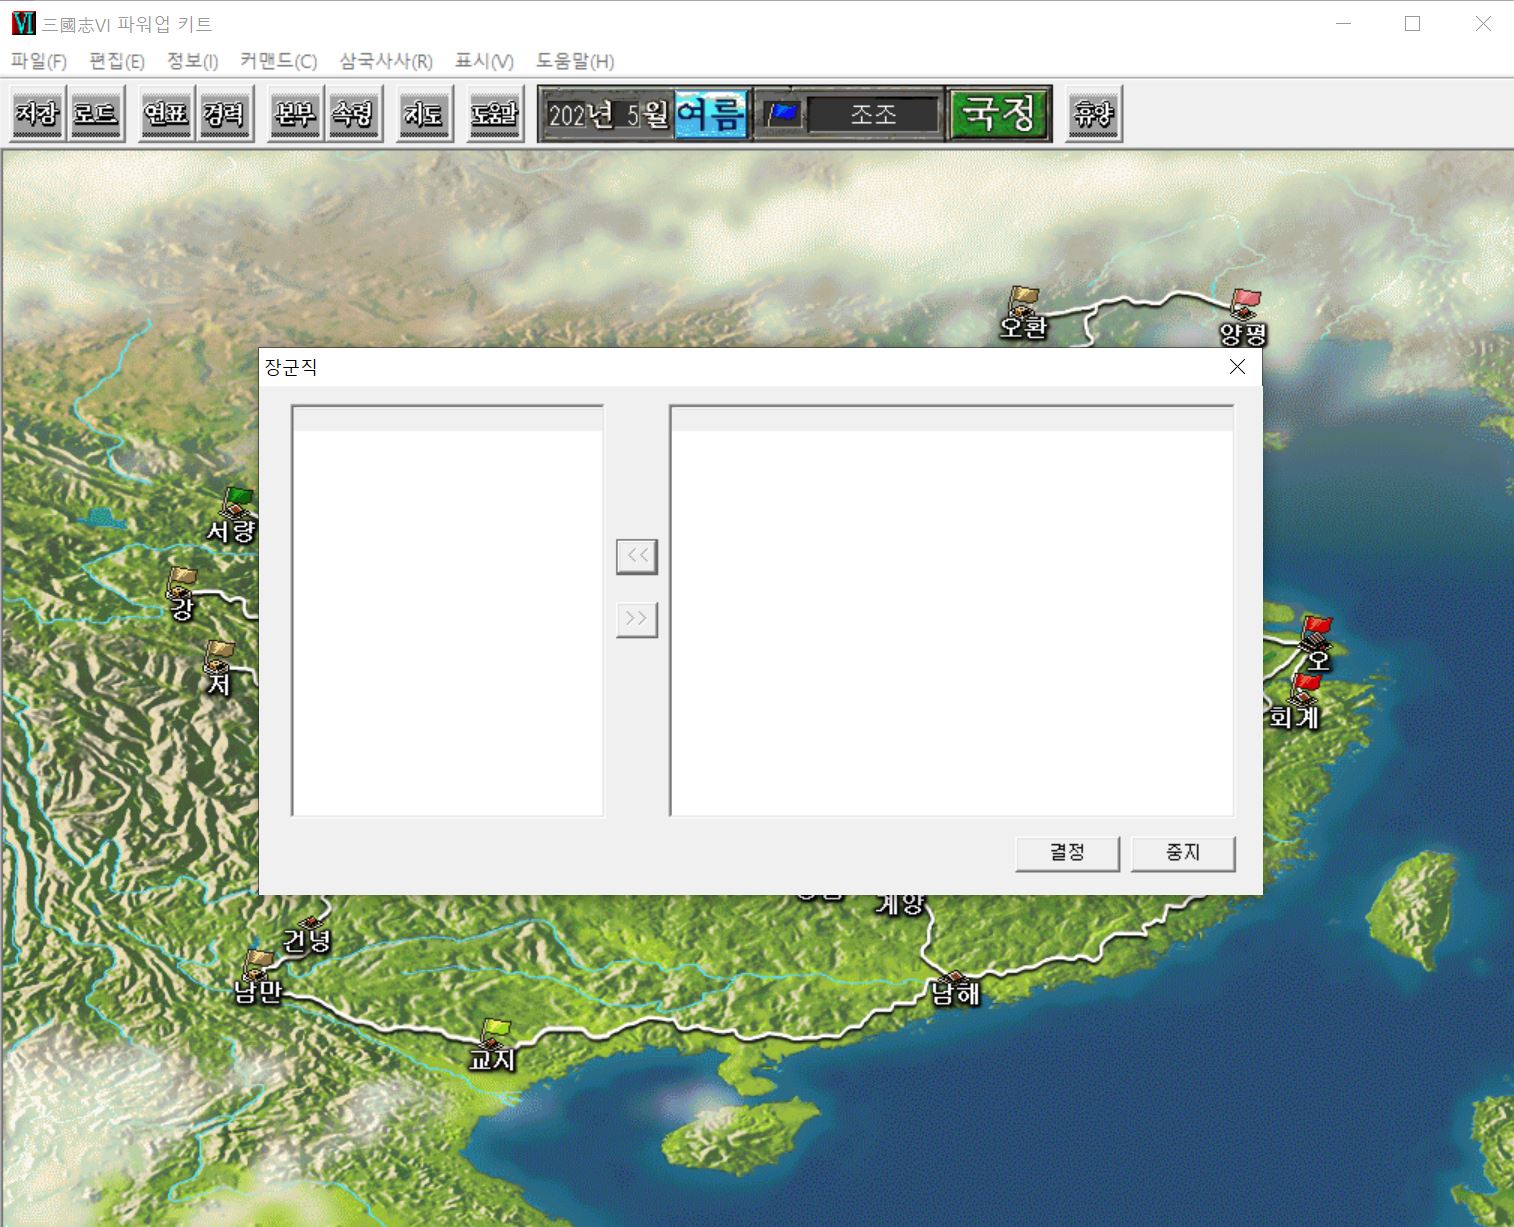
Task: Click the 휴양 rest toolbar button
Action: pos(1093,114)
